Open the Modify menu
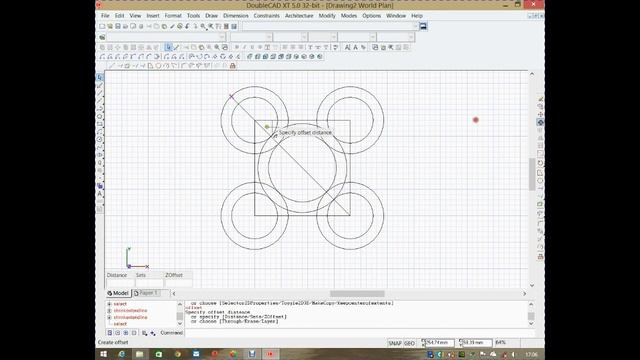The height and width of the screenshot is (360, 640). click(327, 16)
